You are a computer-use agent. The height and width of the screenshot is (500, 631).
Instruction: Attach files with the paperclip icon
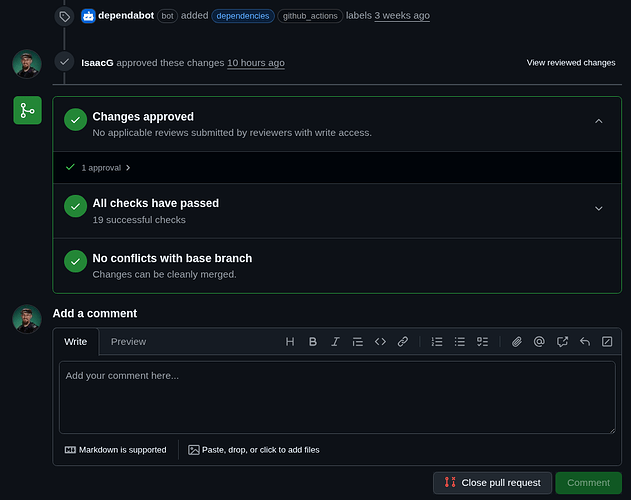[x=517, y=342]
